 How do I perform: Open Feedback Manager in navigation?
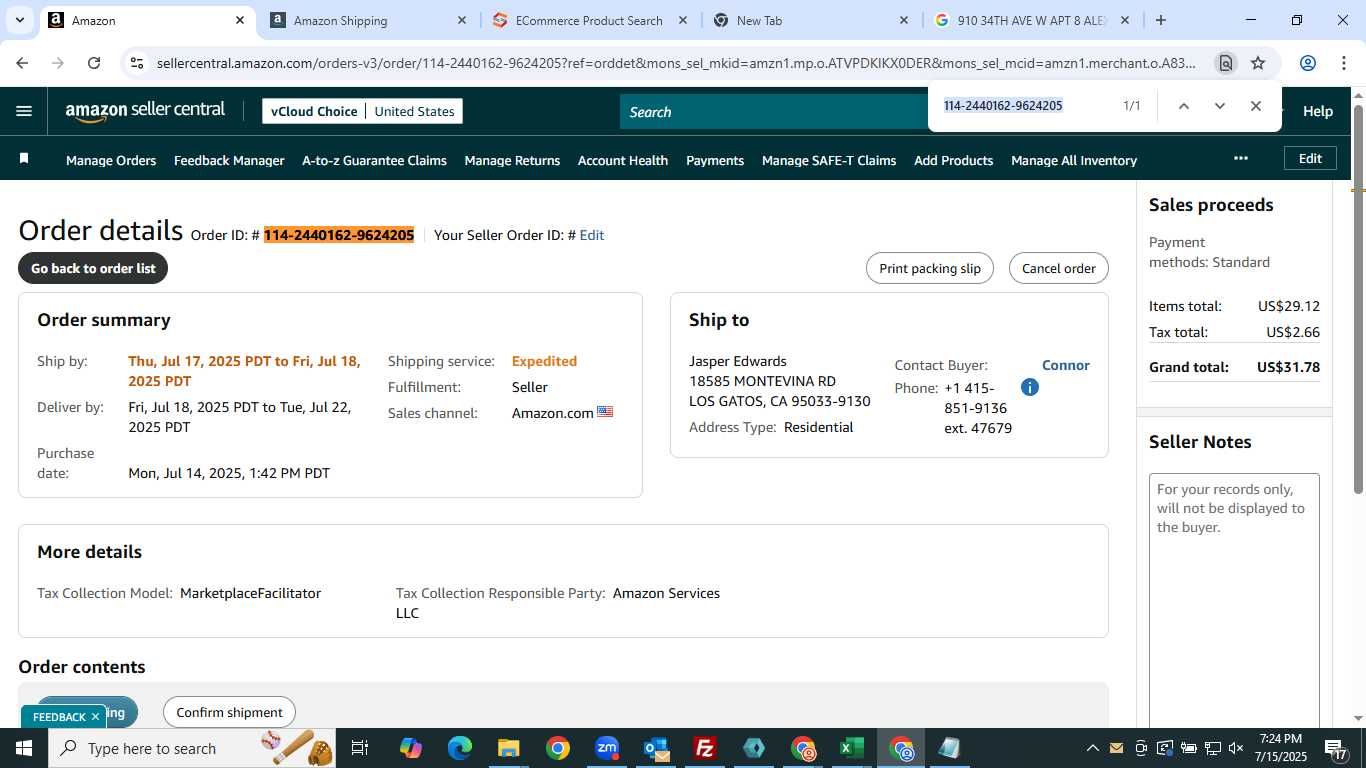[x=229, y=160]
